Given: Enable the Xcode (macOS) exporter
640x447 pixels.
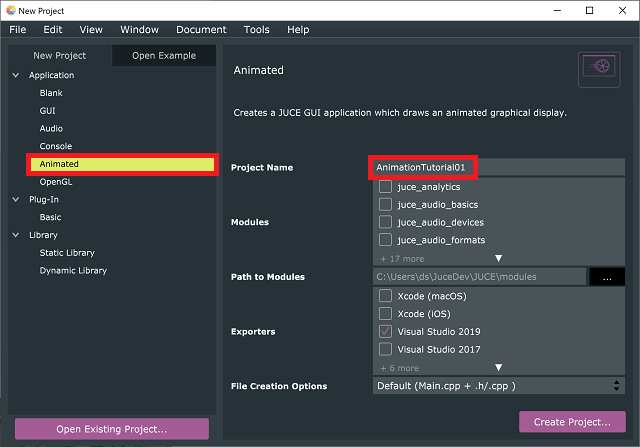Looking at the screenshot, I should 385,296.
